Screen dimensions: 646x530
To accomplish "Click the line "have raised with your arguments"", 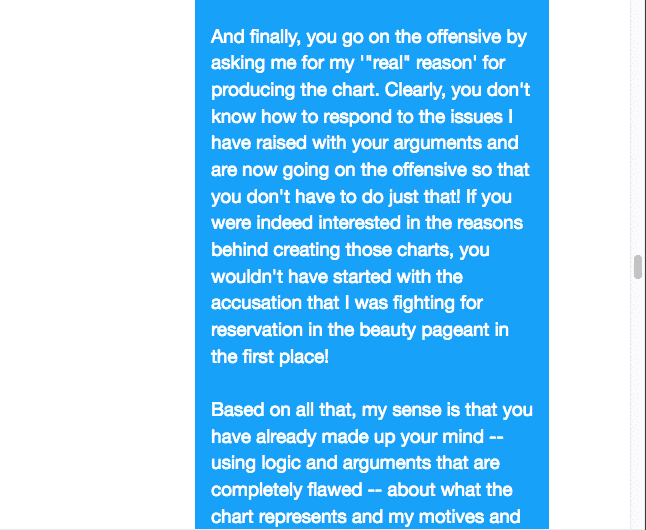I will [365, 143].
